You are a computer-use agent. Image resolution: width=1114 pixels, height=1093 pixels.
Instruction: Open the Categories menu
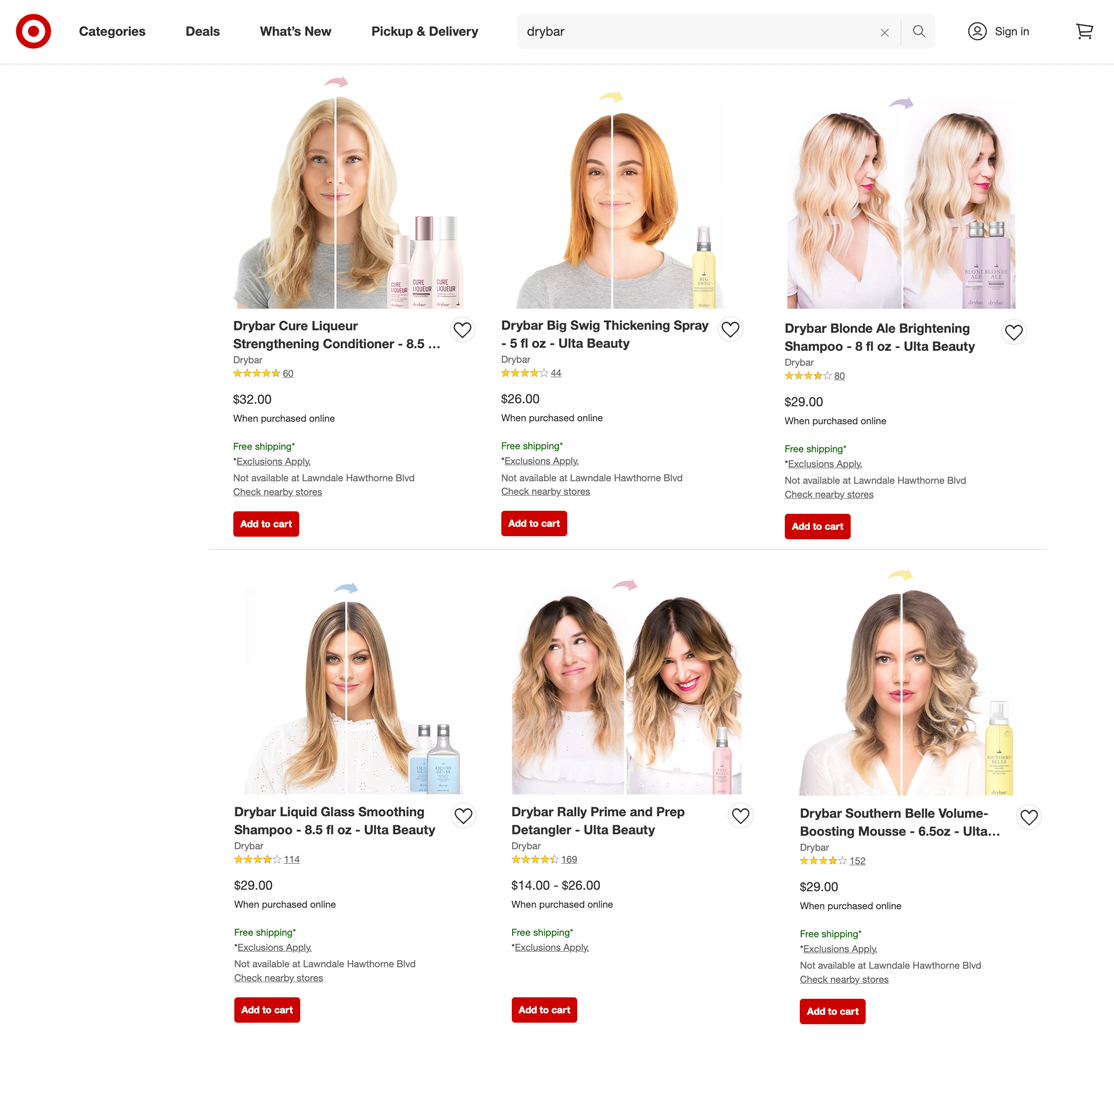click(112, 31)
